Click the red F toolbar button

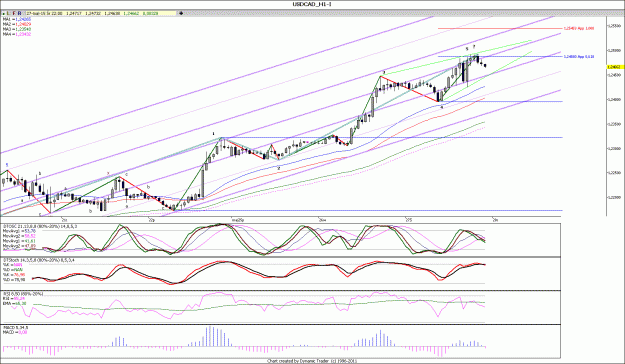(14, 13)
